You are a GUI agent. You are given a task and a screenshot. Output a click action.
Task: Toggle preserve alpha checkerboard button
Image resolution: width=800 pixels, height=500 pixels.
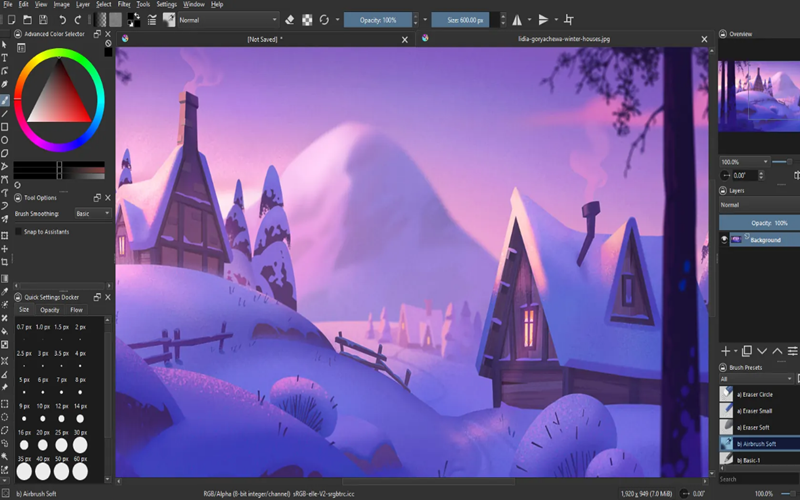click(307, 20)
